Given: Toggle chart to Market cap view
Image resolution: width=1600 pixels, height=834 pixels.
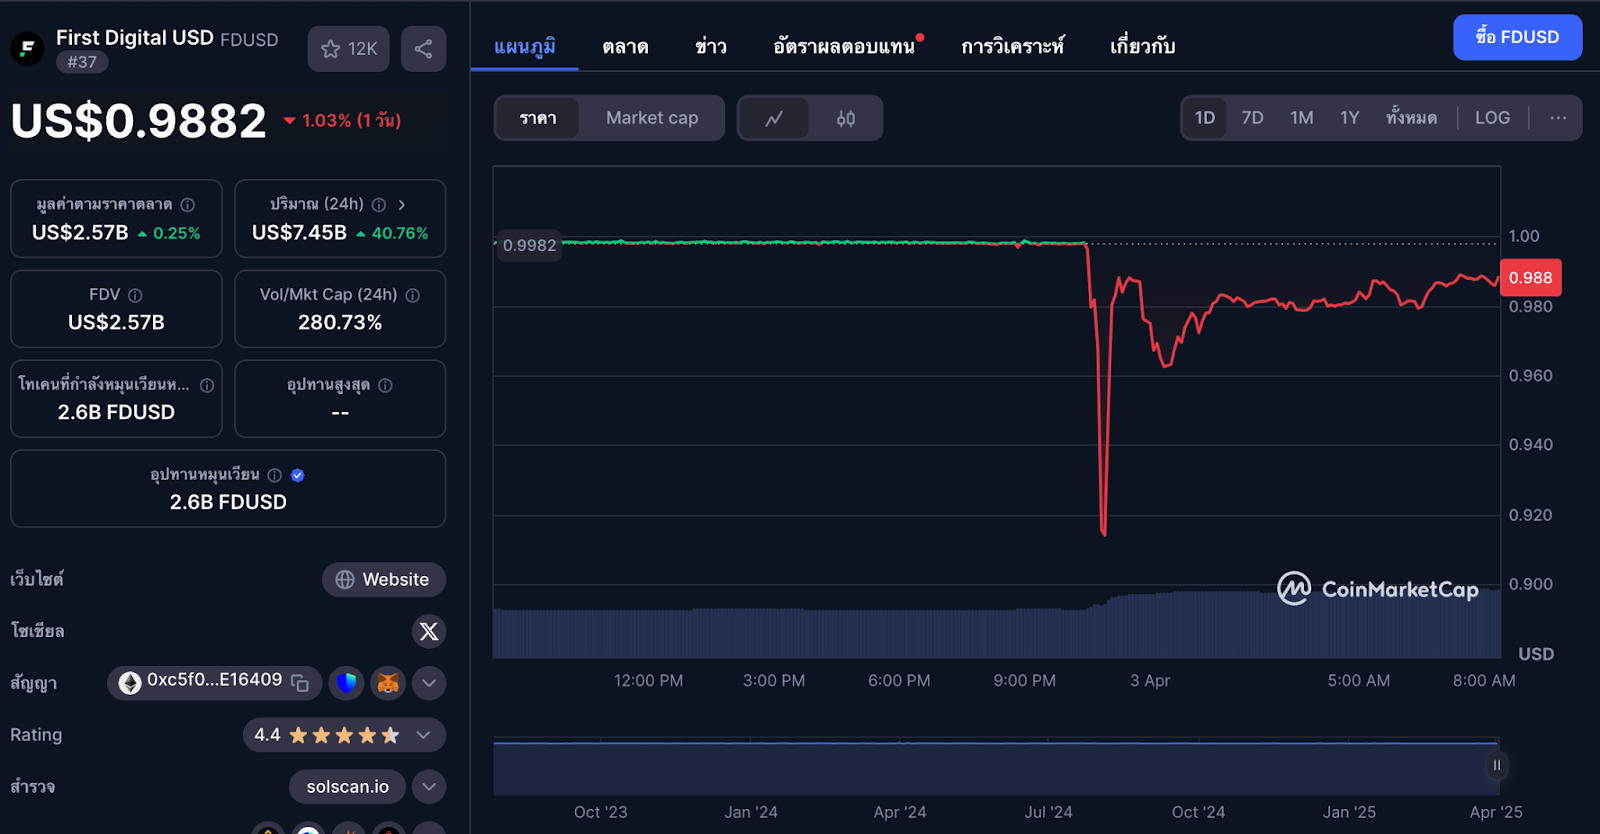Looking at the screenshot, I should click(652, 118).
